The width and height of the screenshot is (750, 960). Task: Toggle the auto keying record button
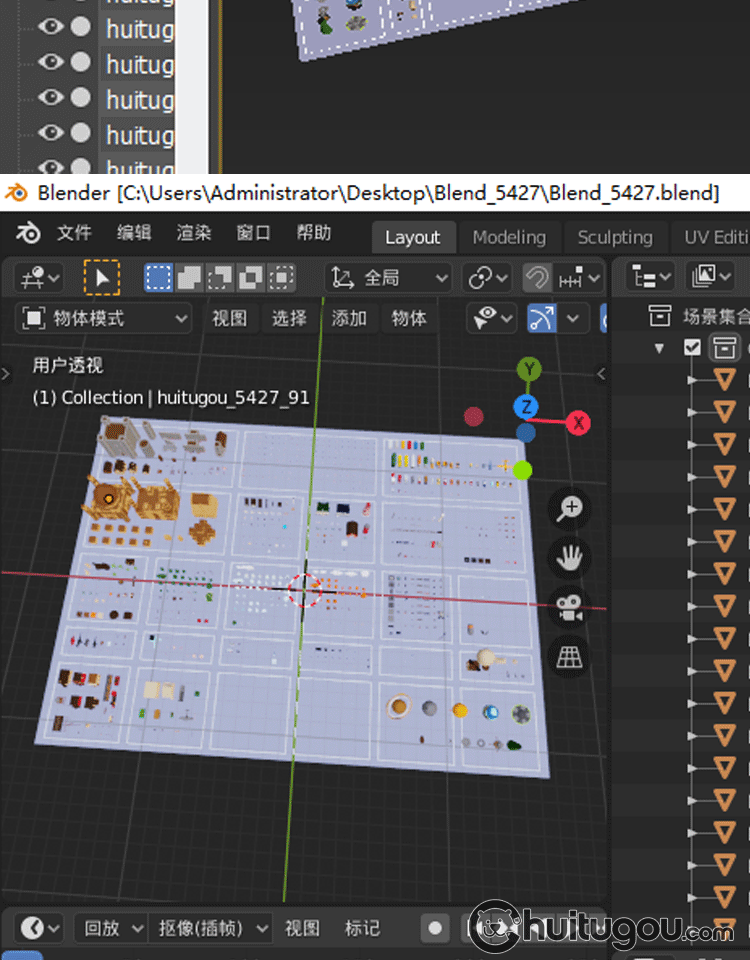[x=435, y=928]
